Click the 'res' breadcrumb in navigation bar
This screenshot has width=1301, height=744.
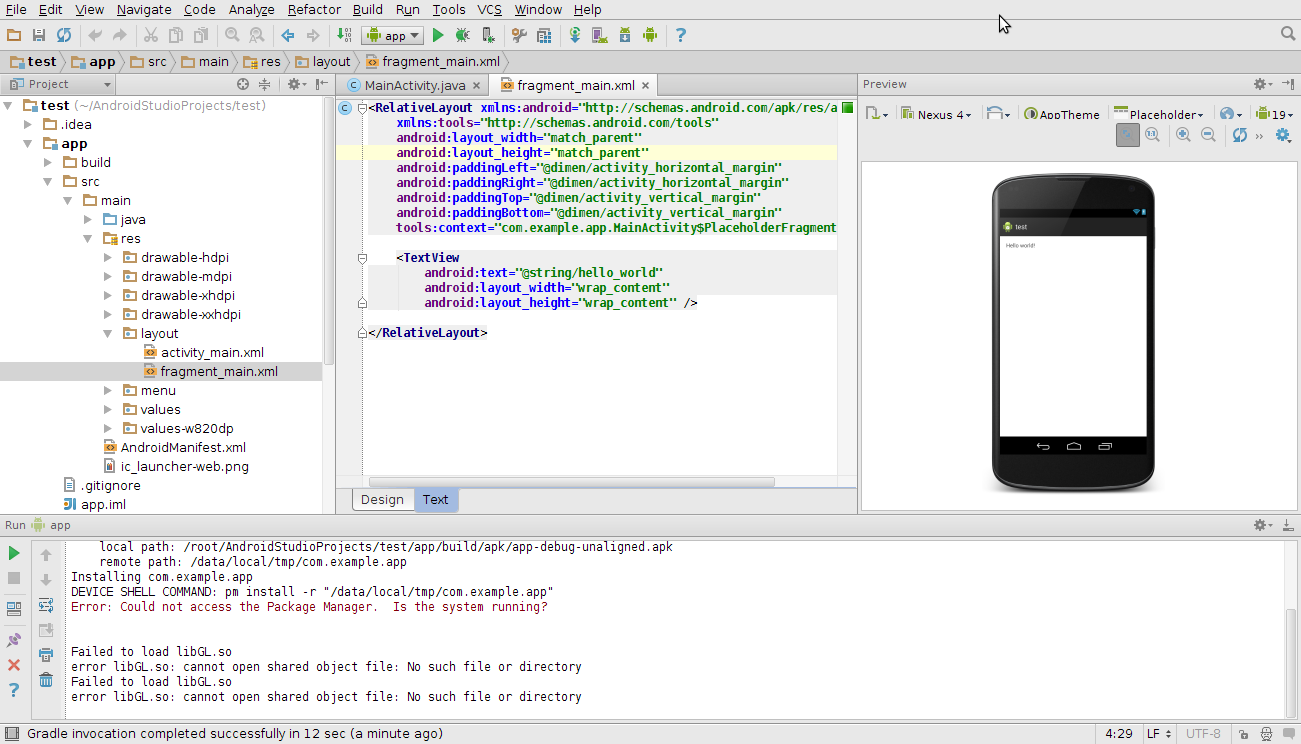[262, 62]
